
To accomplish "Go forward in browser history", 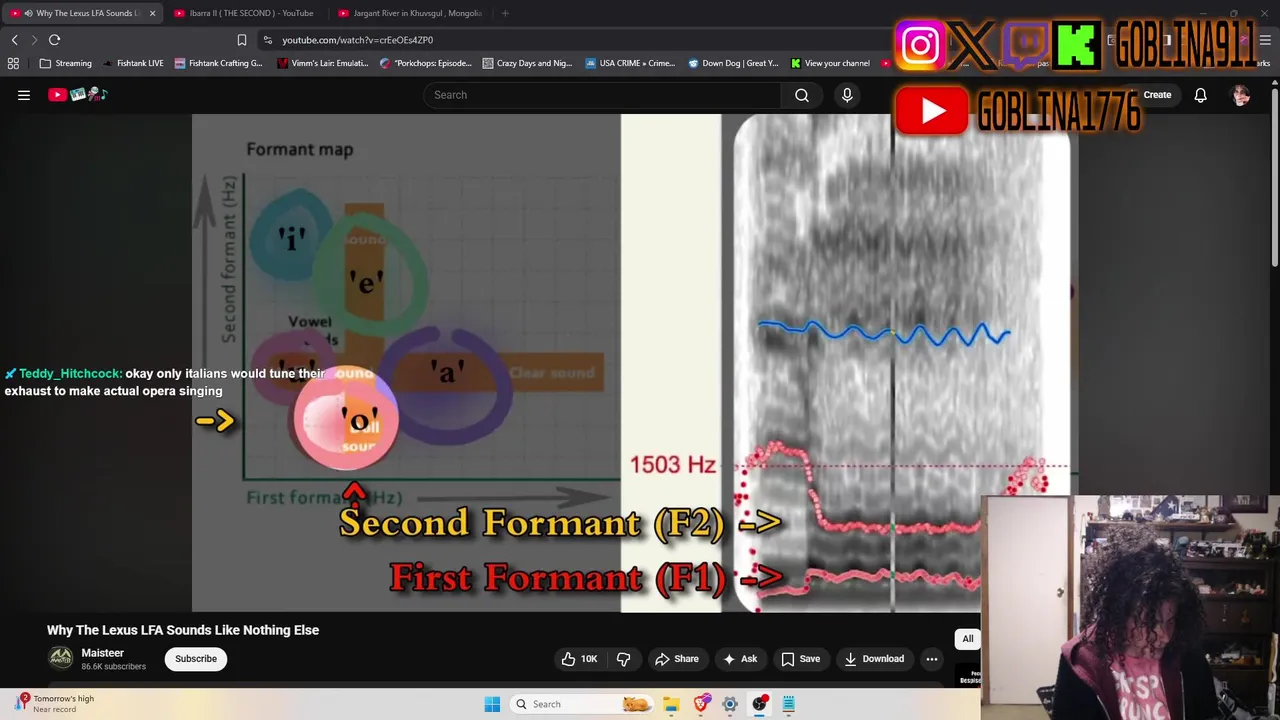I will click(x=34, y=40).
